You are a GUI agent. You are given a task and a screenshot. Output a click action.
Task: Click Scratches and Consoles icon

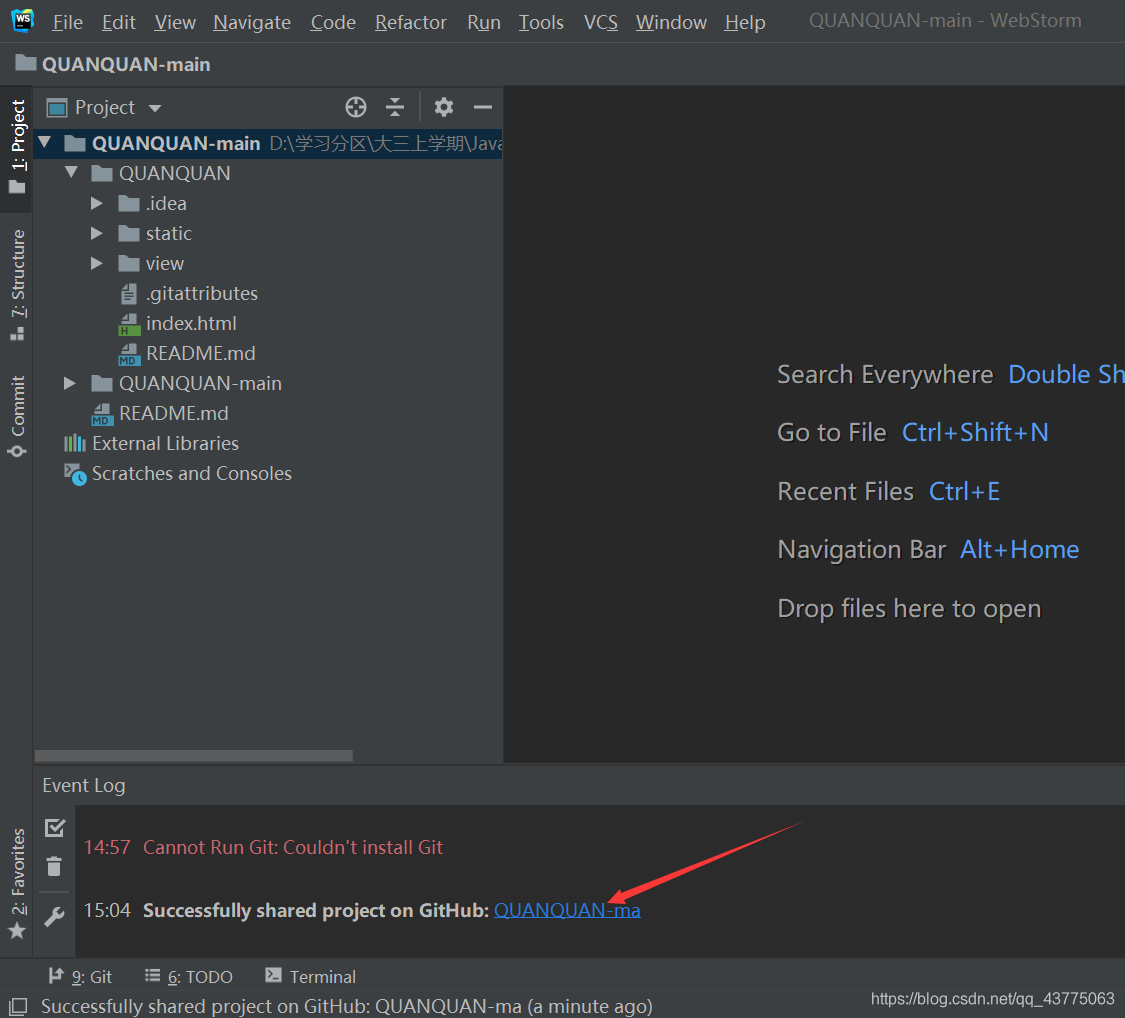(75, 473)
